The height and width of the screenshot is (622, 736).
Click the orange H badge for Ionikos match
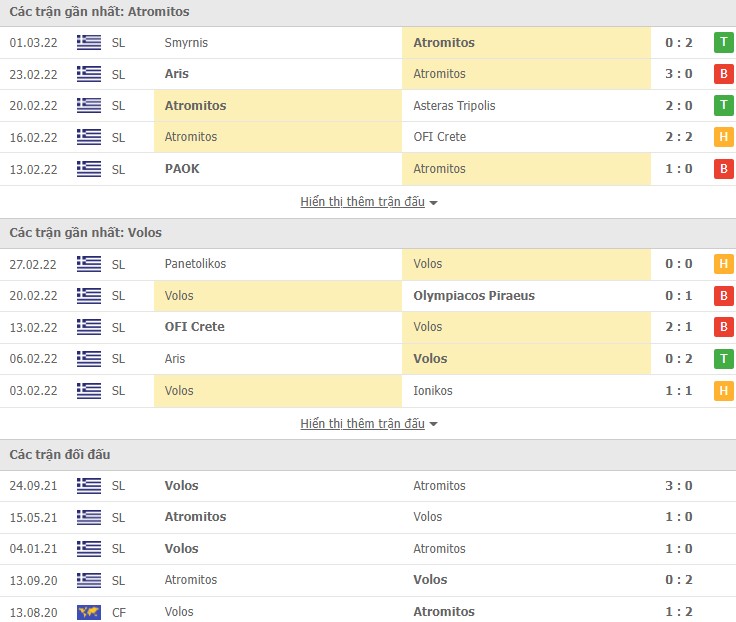[723, 391]
